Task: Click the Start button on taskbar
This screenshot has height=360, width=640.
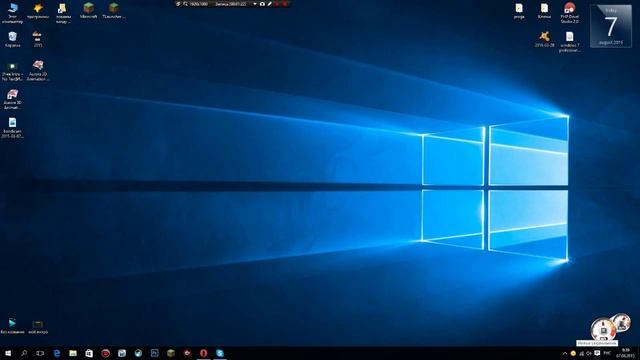Action: pos(8,353)
